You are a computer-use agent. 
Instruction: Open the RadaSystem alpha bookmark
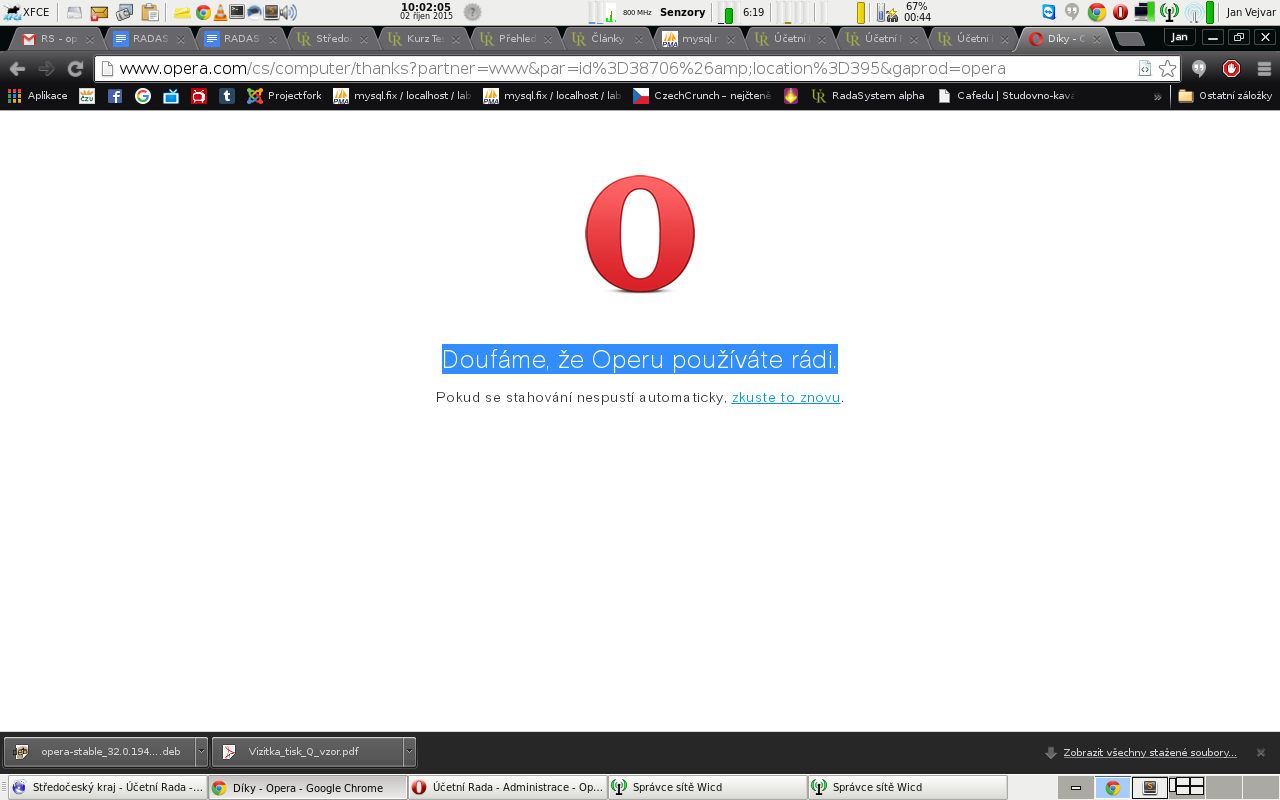[868, 96]
